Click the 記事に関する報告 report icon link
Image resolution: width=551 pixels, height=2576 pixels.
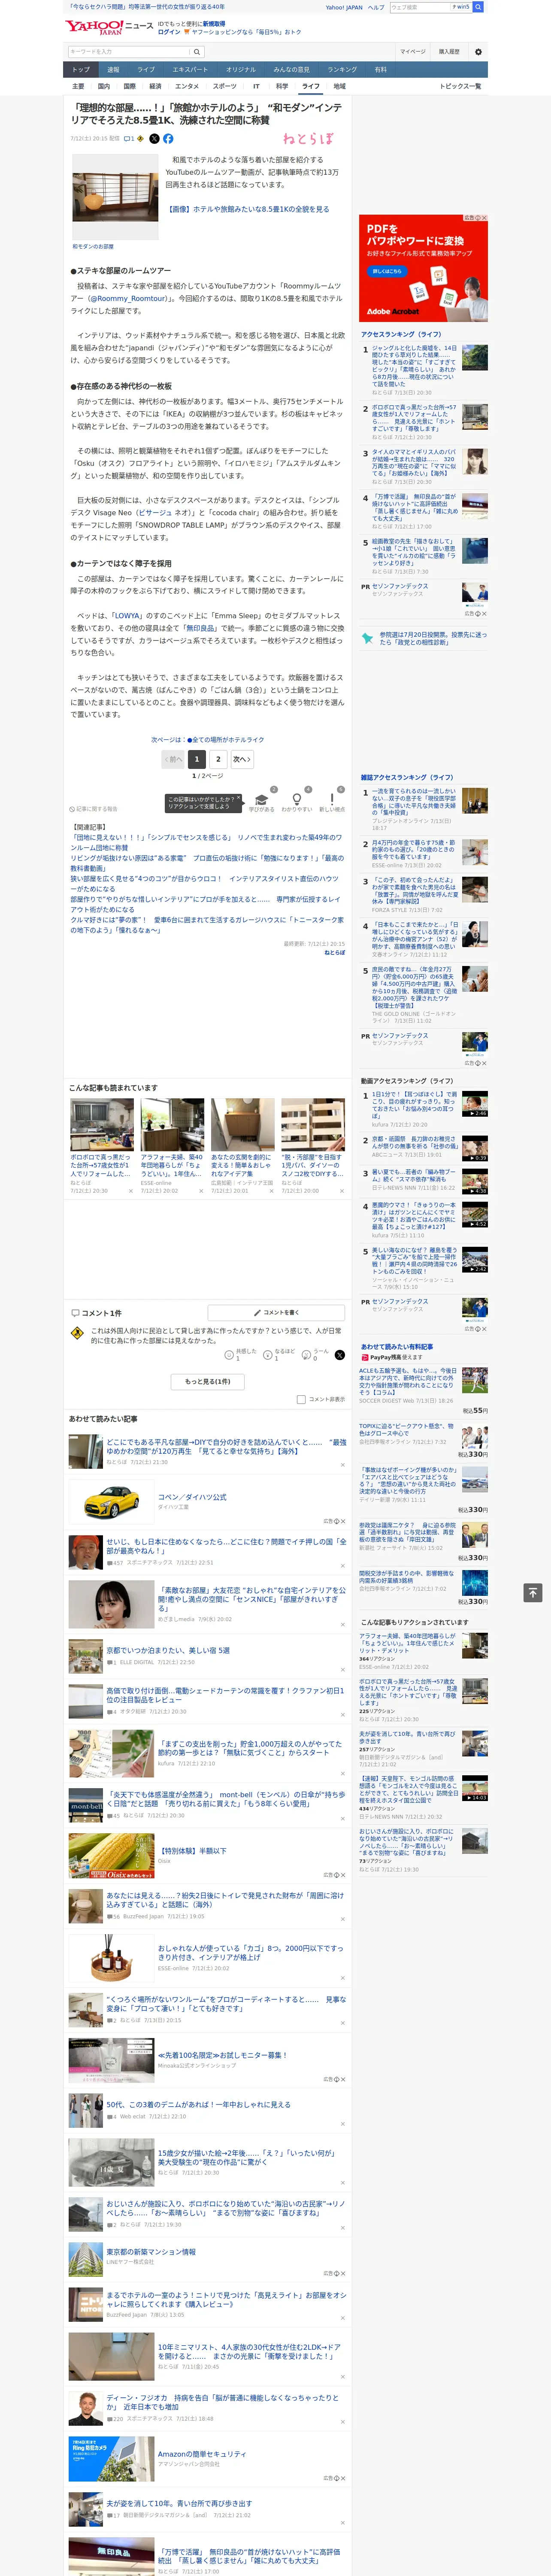pos(93,809)
